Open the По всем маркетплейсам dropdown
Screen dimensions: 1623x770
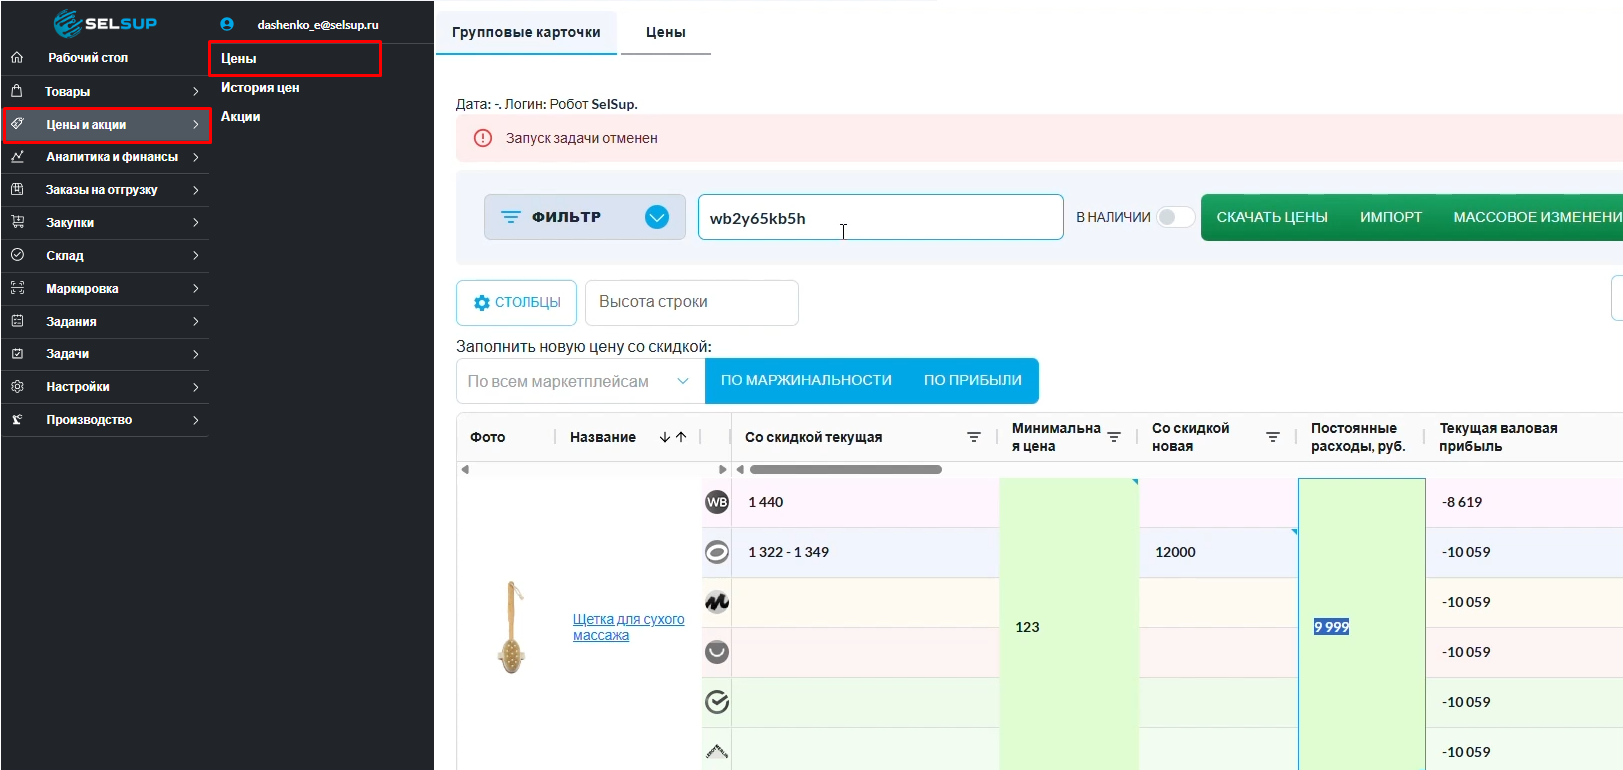580,381
